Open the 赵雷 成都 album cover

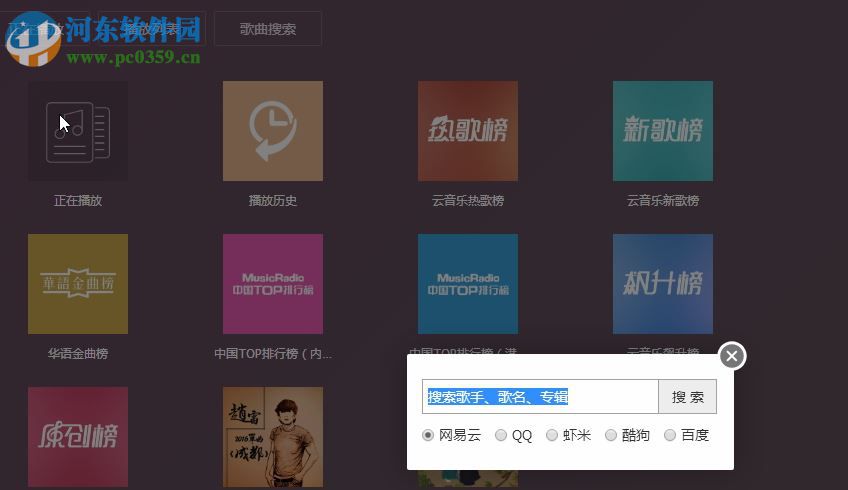coord(273,436)
